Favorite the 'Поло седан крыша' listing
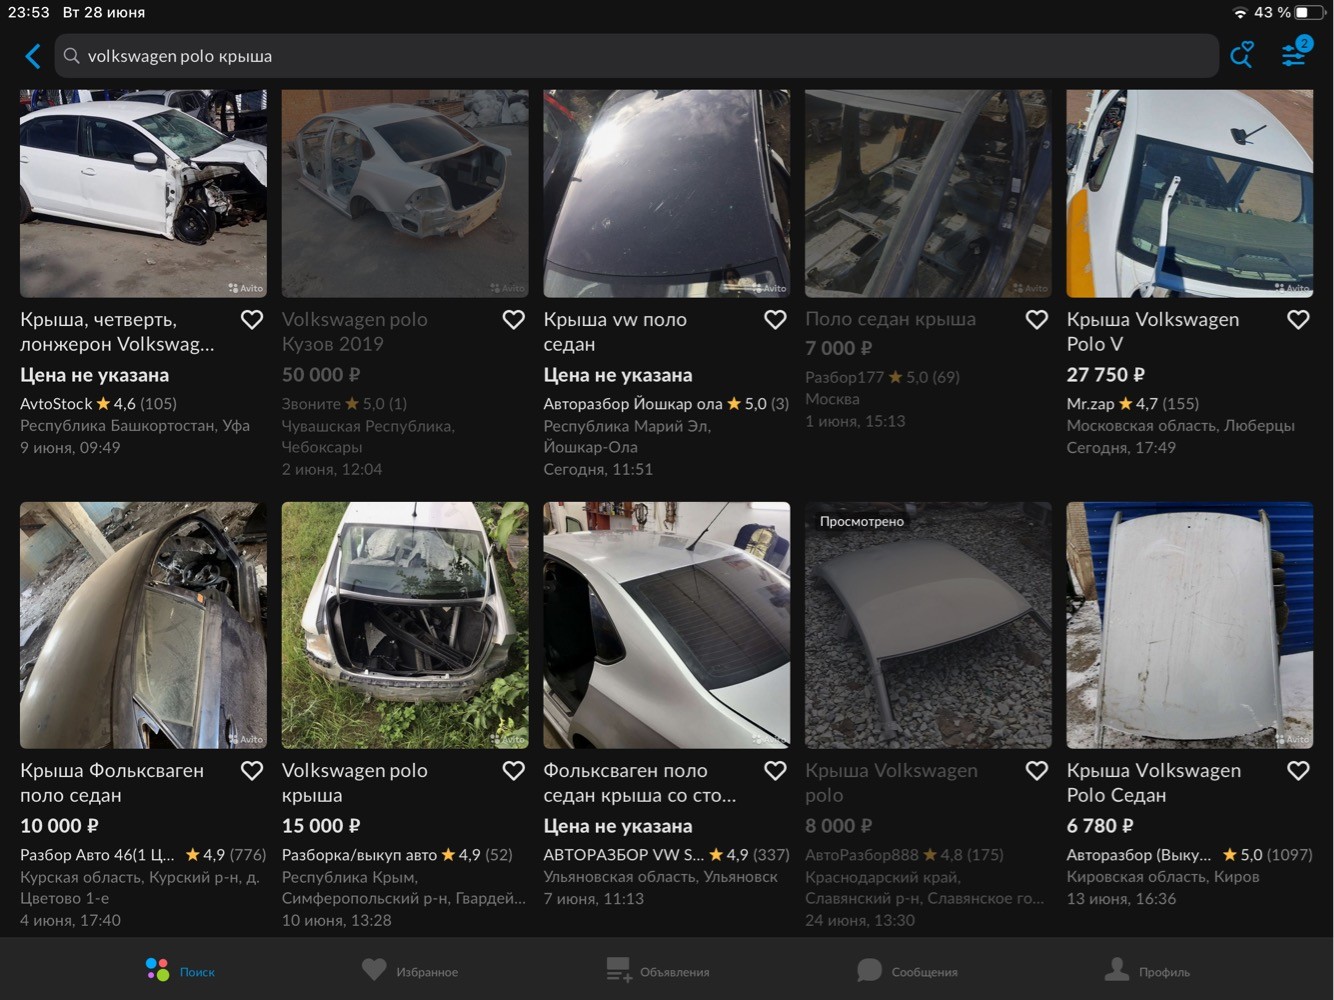Viewport: 1334px width, 1000px height. pos(1037,320)
